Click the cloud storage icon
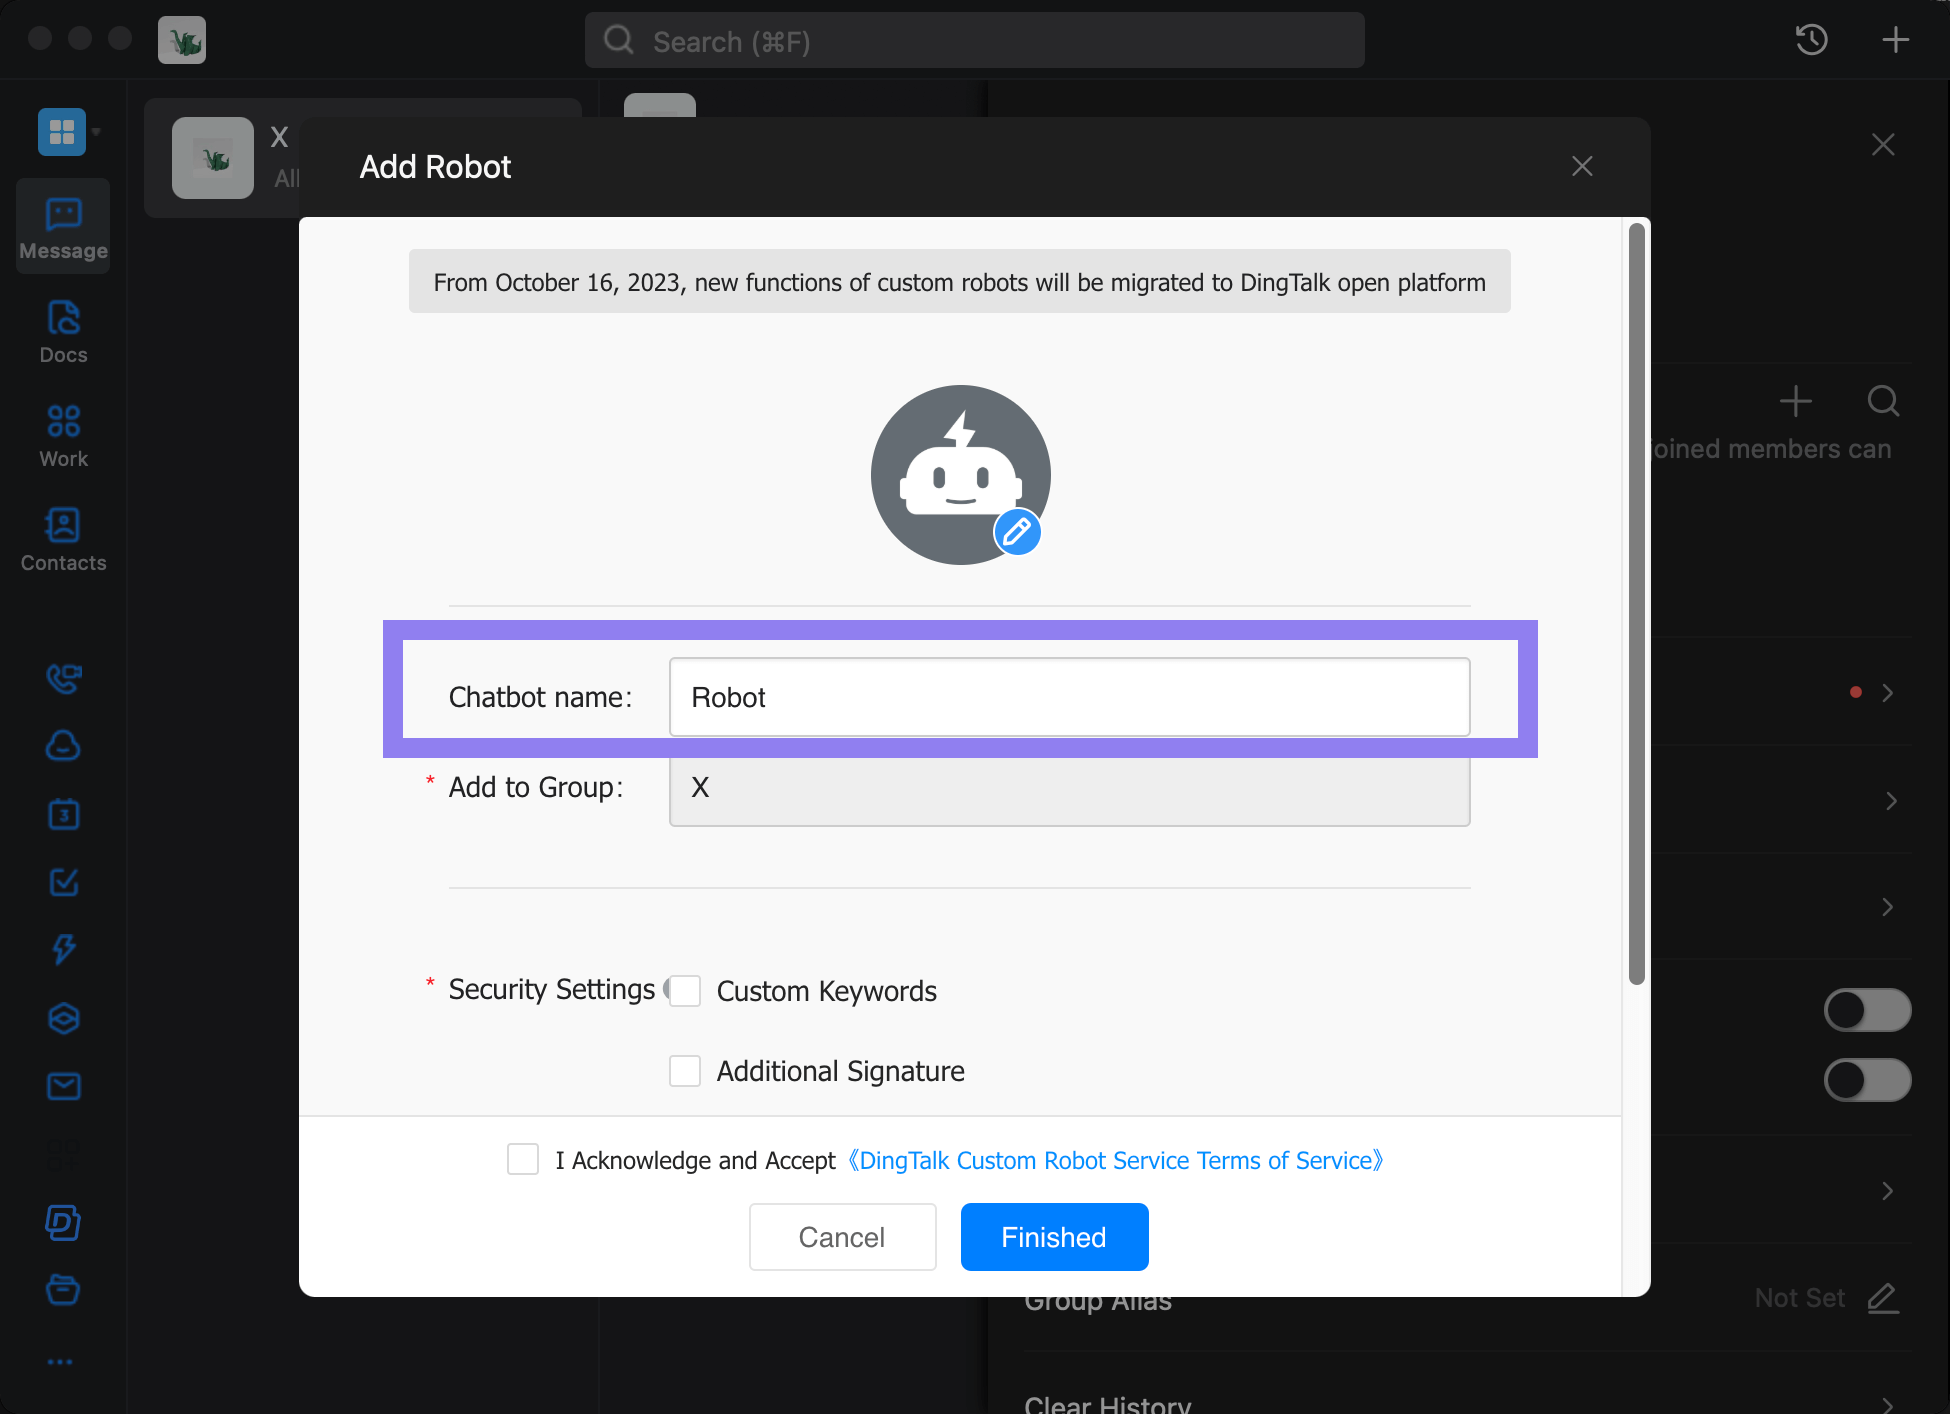 click(62, 745)
